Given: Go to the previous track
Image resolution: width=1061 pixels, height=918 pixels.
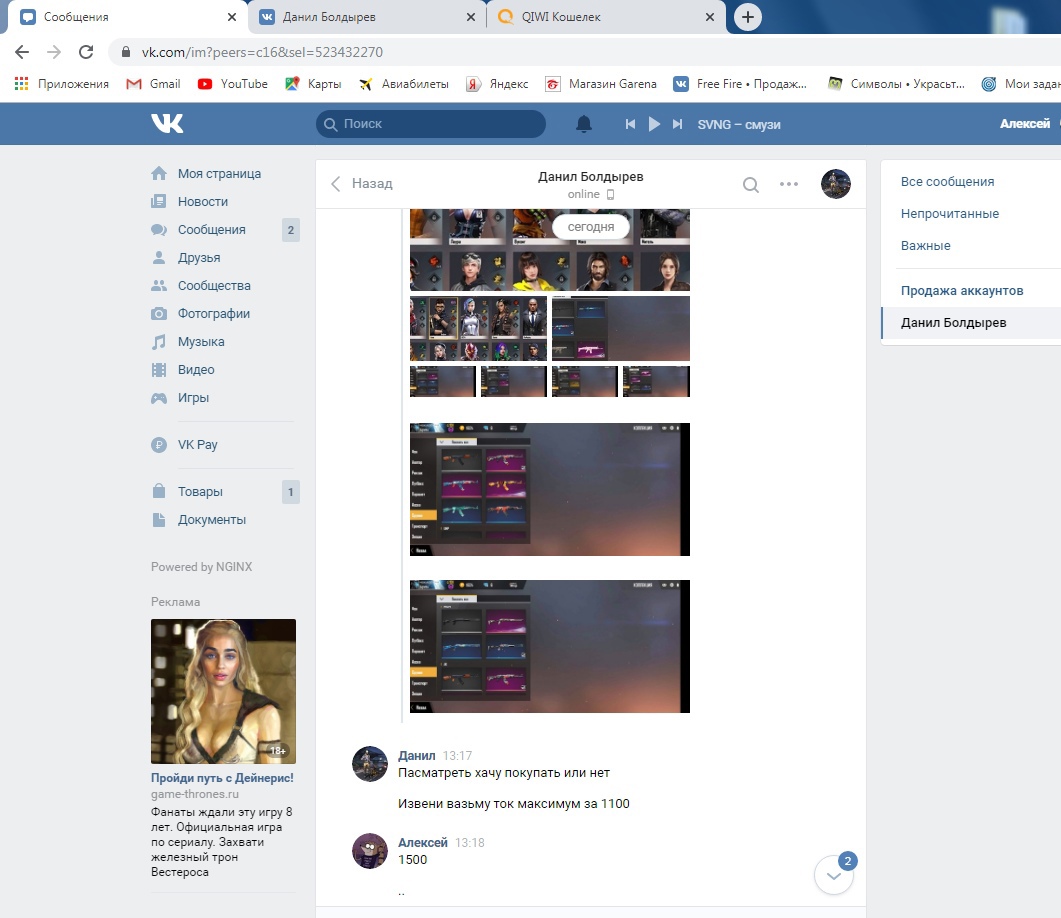Looking at the screenshot, I should (x=630, y=124).
